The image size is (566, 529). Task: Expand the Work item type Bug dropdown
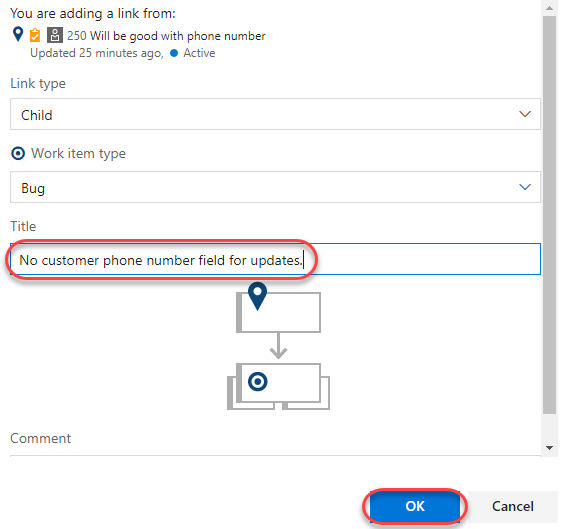[x=275, y=187]
